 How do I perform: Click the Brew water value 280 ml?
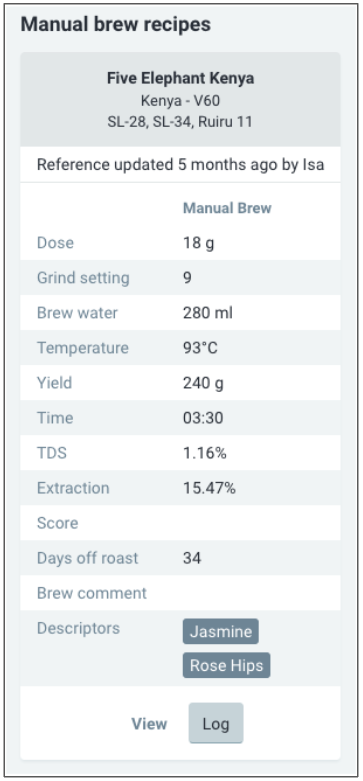pyautogui.click(x=208, y=313)
